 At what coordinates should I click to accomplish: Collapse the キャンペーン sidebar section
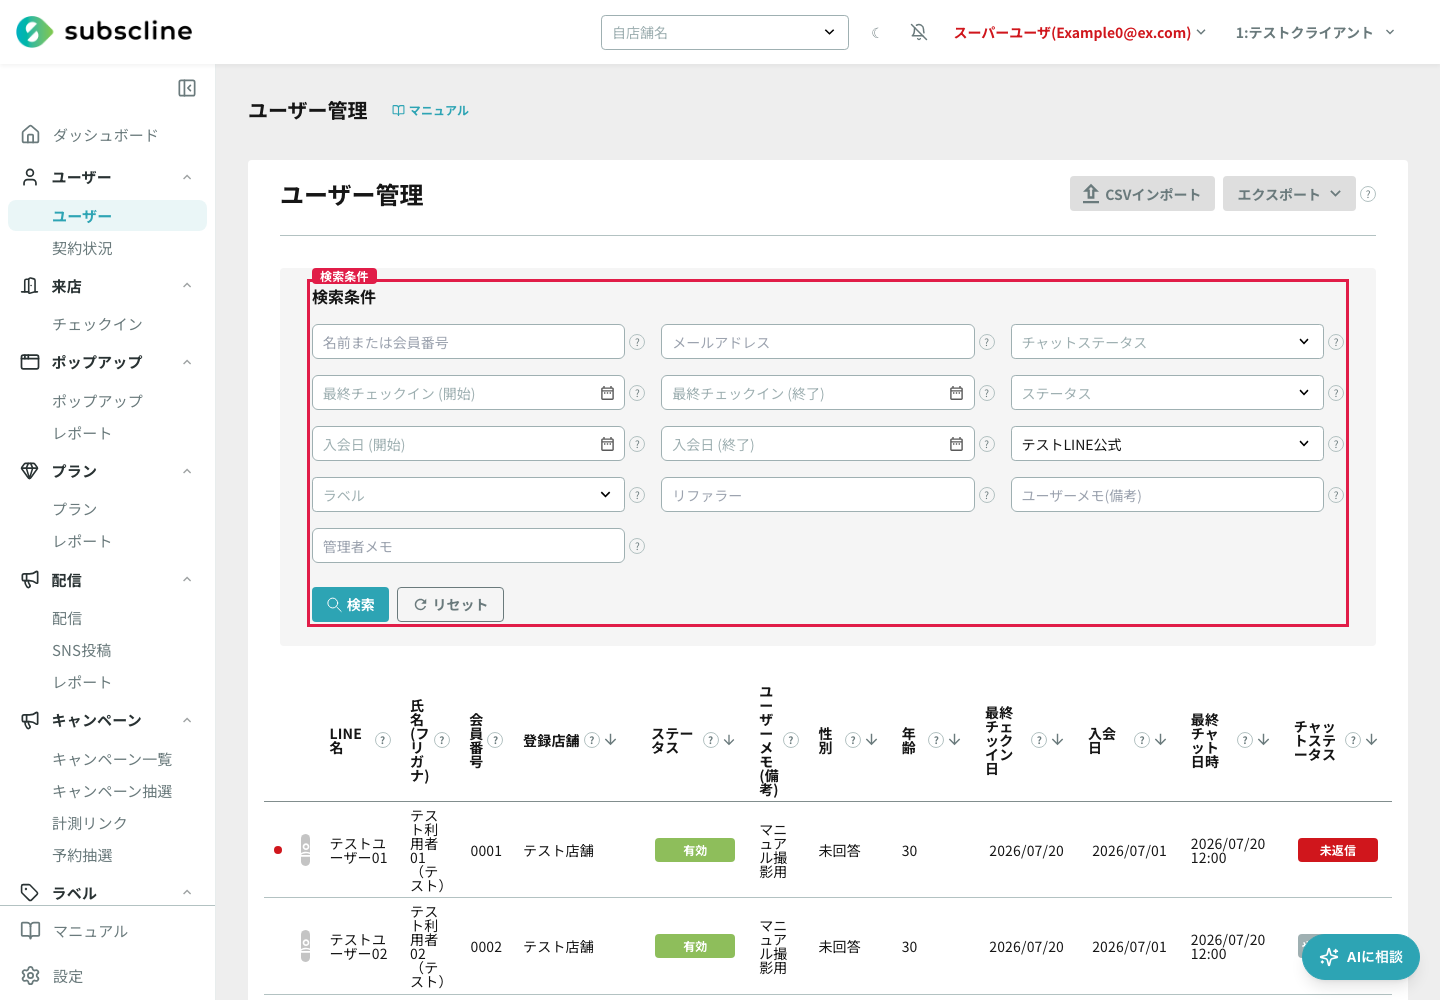(x=187, y=720)
